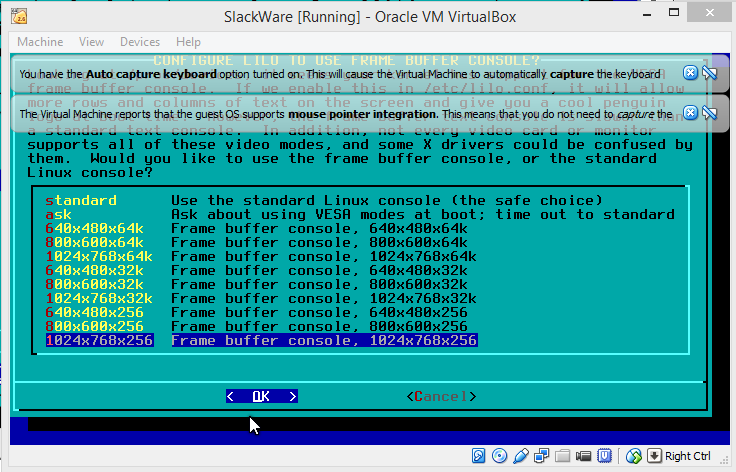
Task: Click the optical disc drive status icon
Action: (x=499, y=456)
